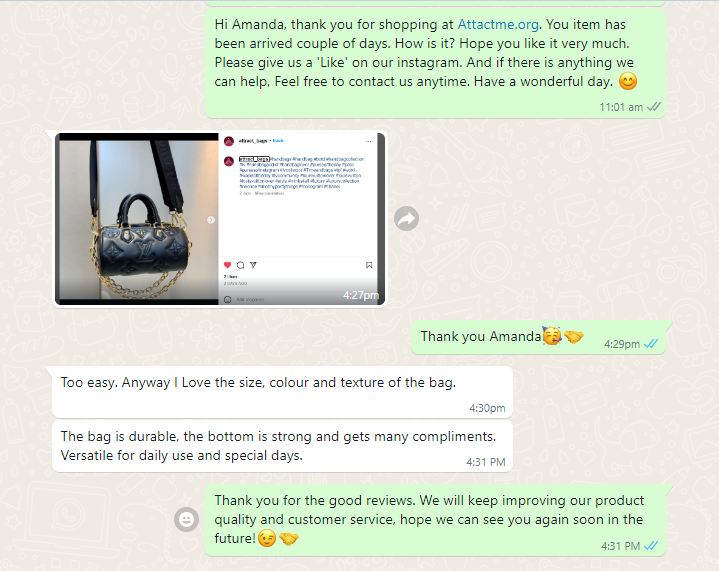Click the forward arrow beside the image message
Screen dimensions: 719x571
click(406, 219)
